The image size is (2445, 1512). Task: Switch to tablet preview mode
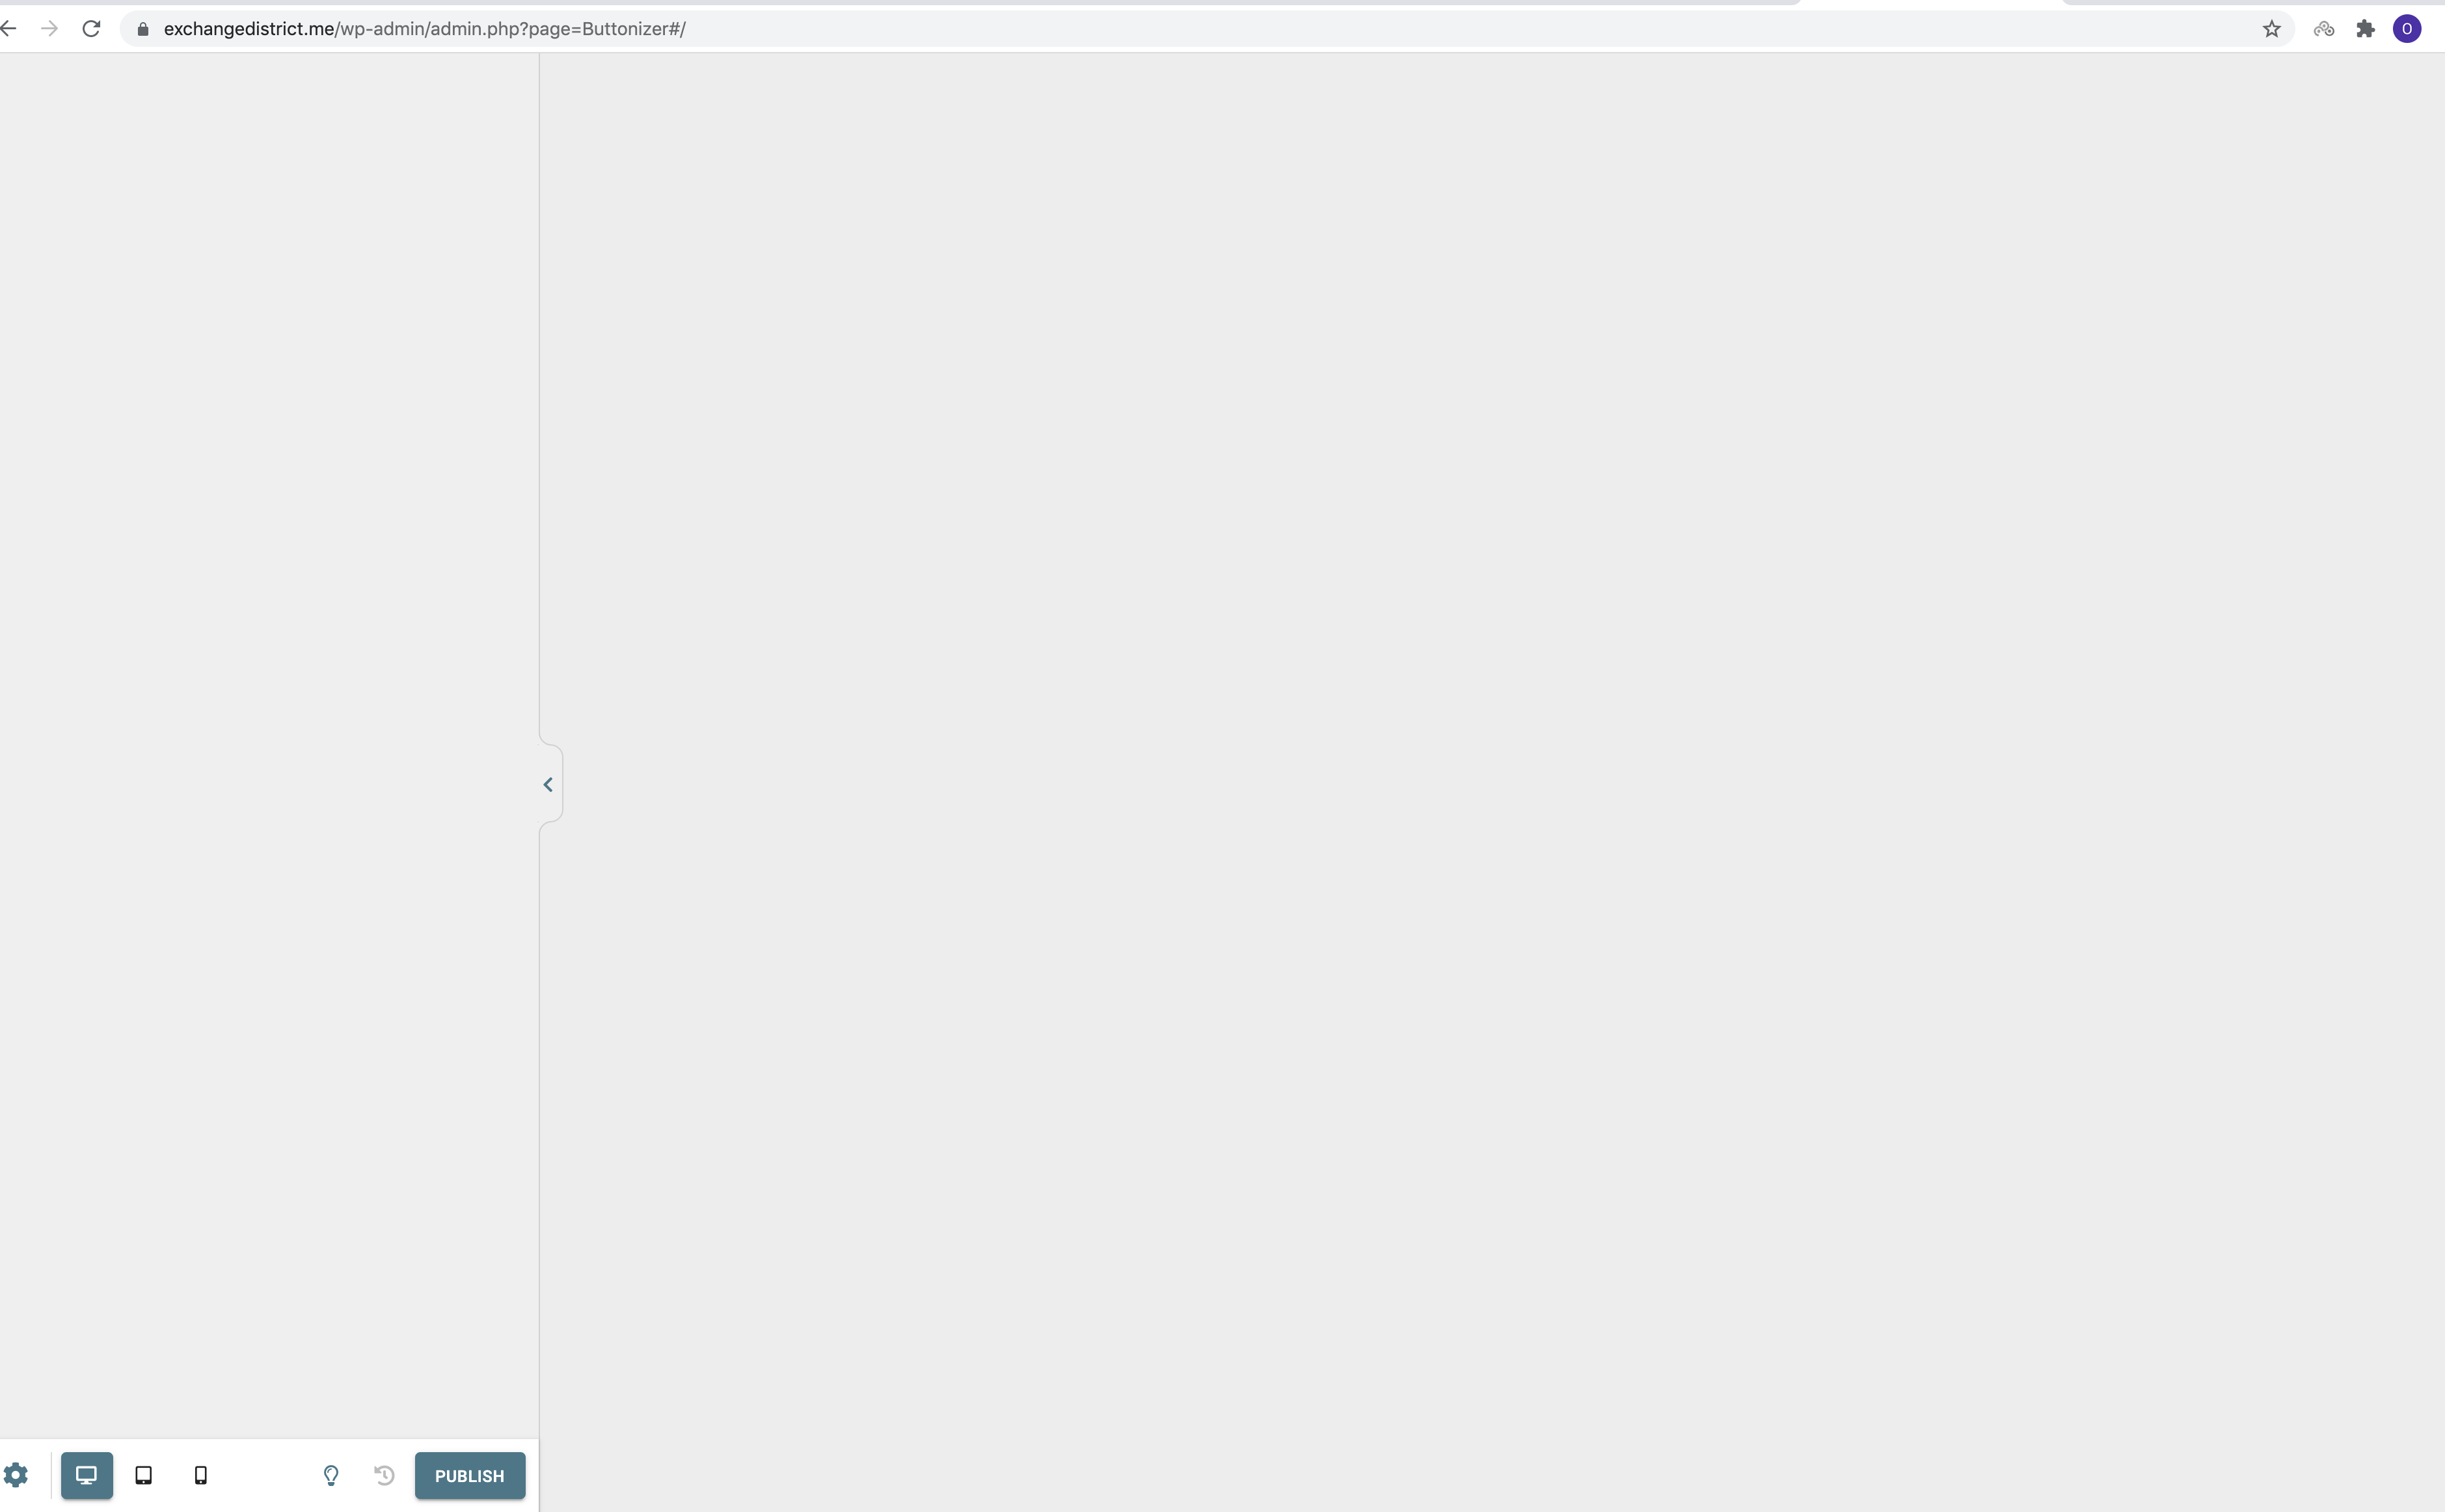[144, 1475]
